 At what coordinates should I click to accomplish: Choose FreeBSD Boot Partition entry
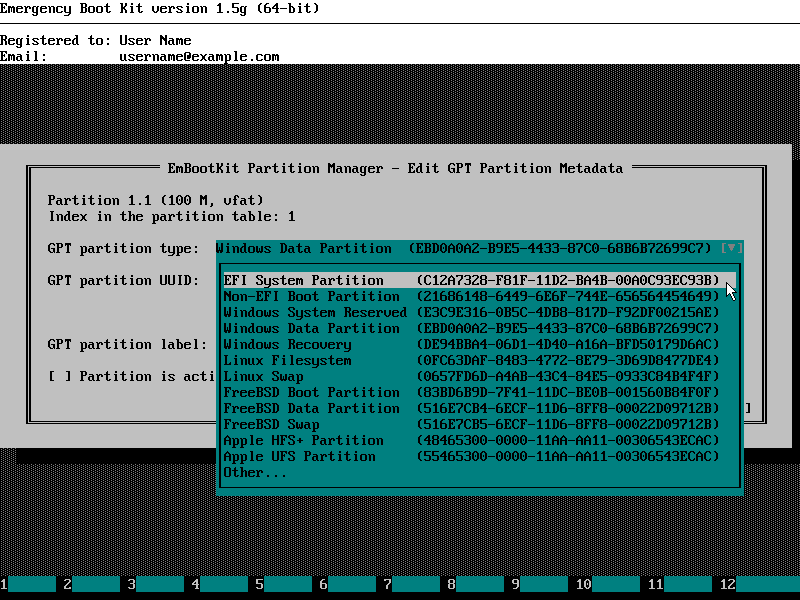tap(479, 392)
